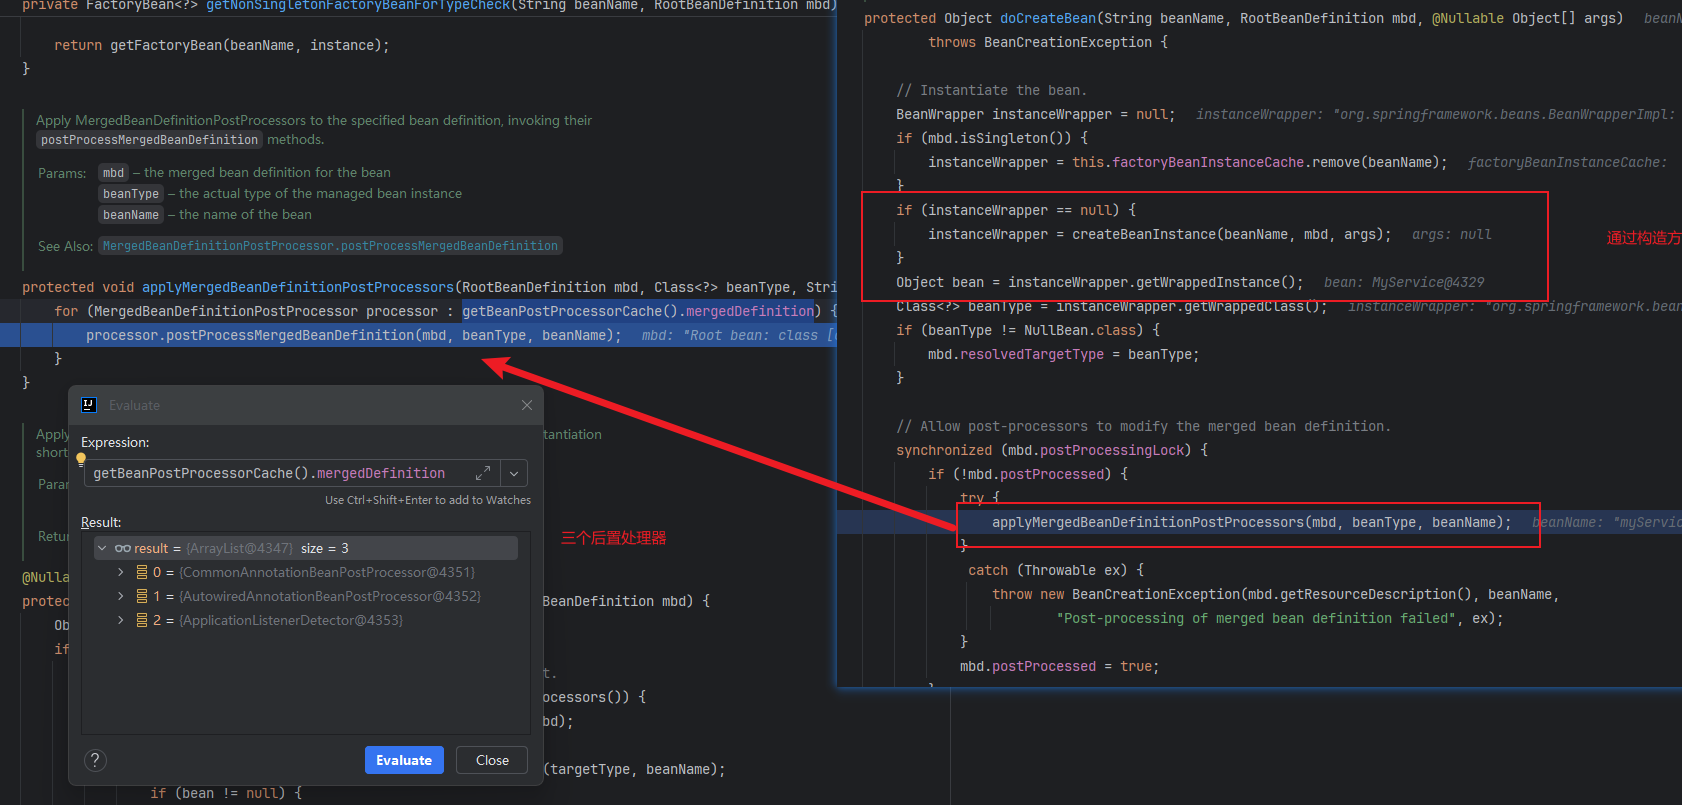Click getBeanPostProcessorCache() in the for loop
The image size is (1682, 805).
coord(570,311)
